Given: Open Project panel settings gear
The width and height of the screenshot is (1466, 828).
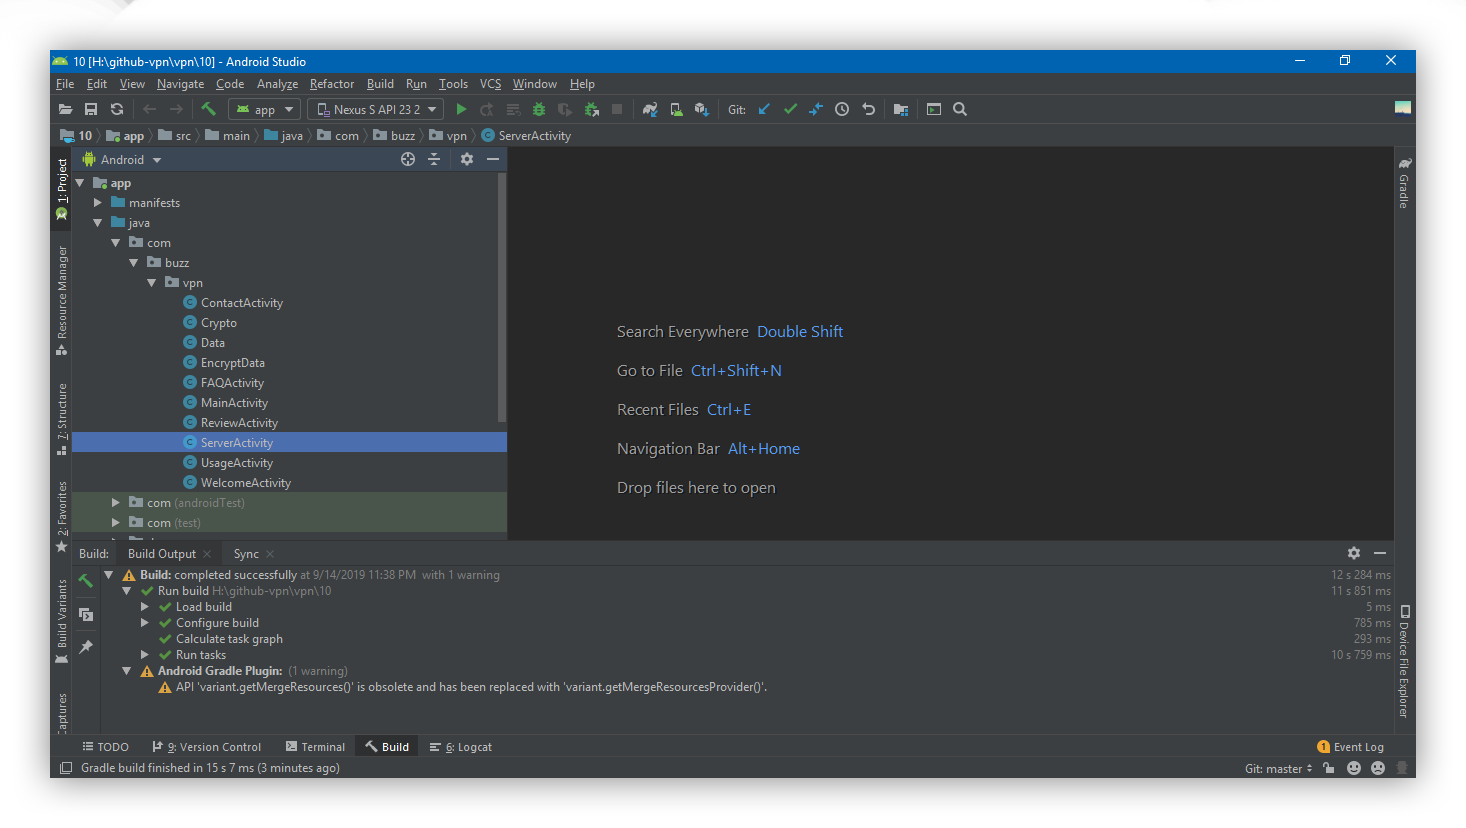Looking at the screenshot, I should (x=467, y=159).
